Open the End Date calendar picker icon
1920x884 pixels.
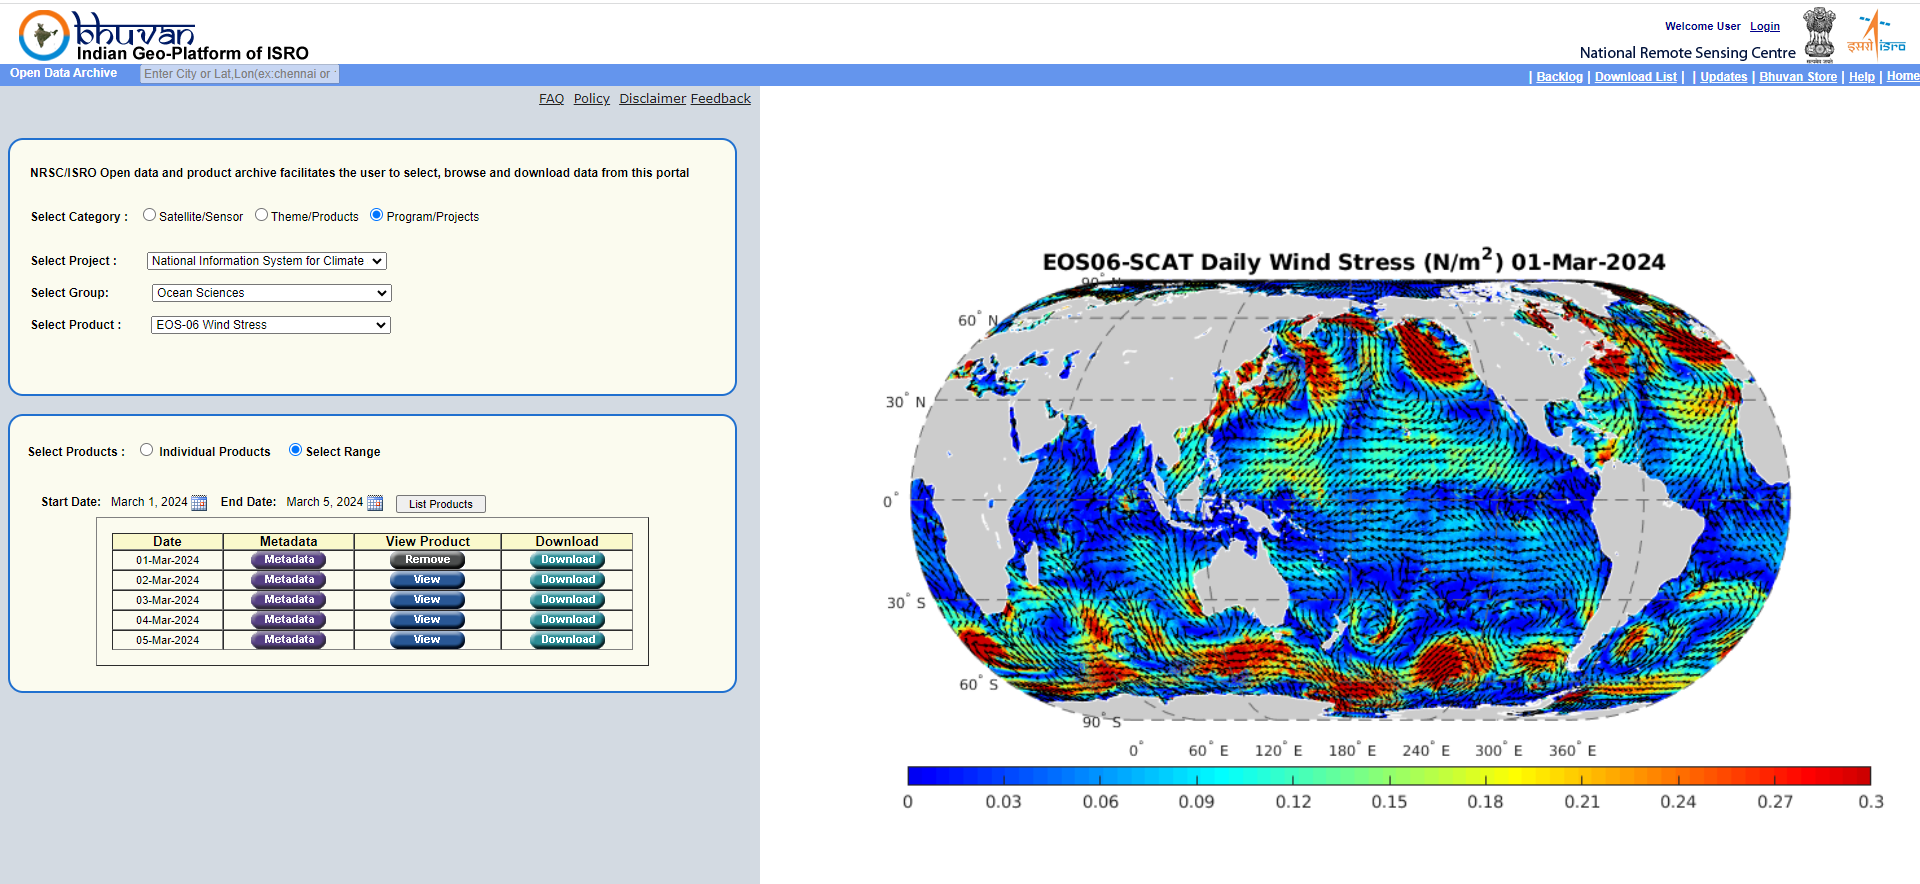click(375, 503)
